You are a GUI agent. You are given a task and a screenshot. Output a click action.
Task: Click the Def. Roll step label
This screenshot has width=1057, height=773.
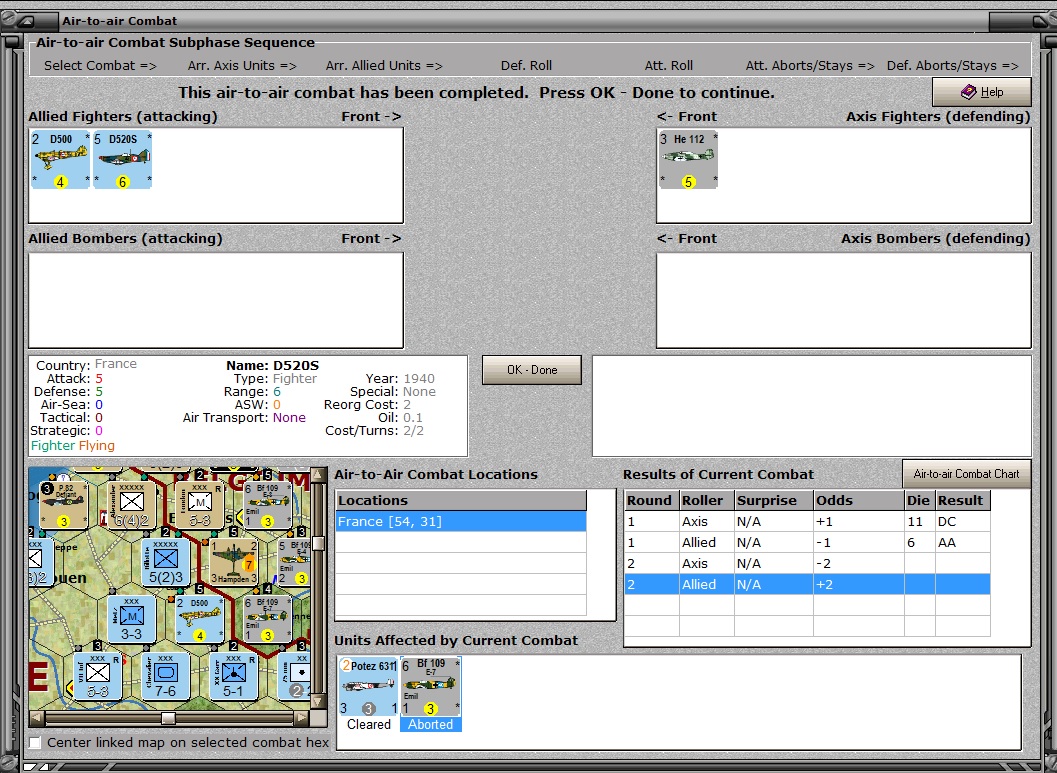526,65
